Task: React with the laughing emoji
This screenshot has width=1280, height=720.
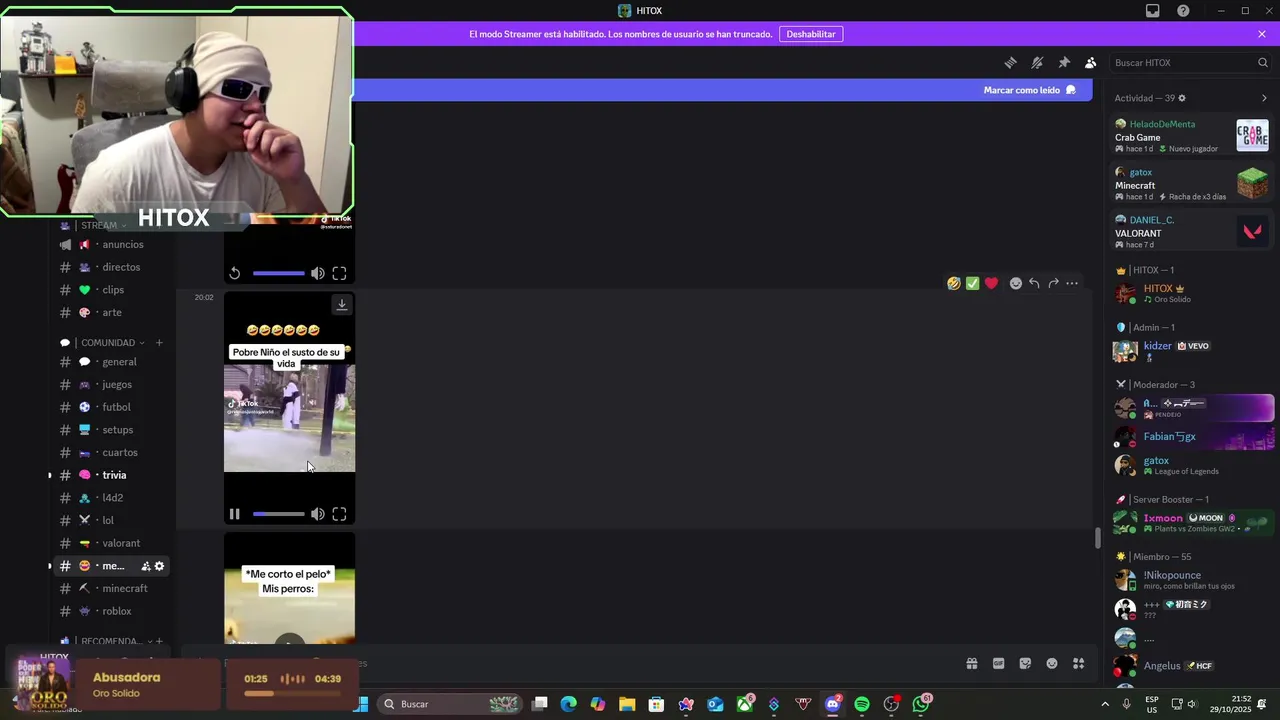Action: [x=954, y=283]
